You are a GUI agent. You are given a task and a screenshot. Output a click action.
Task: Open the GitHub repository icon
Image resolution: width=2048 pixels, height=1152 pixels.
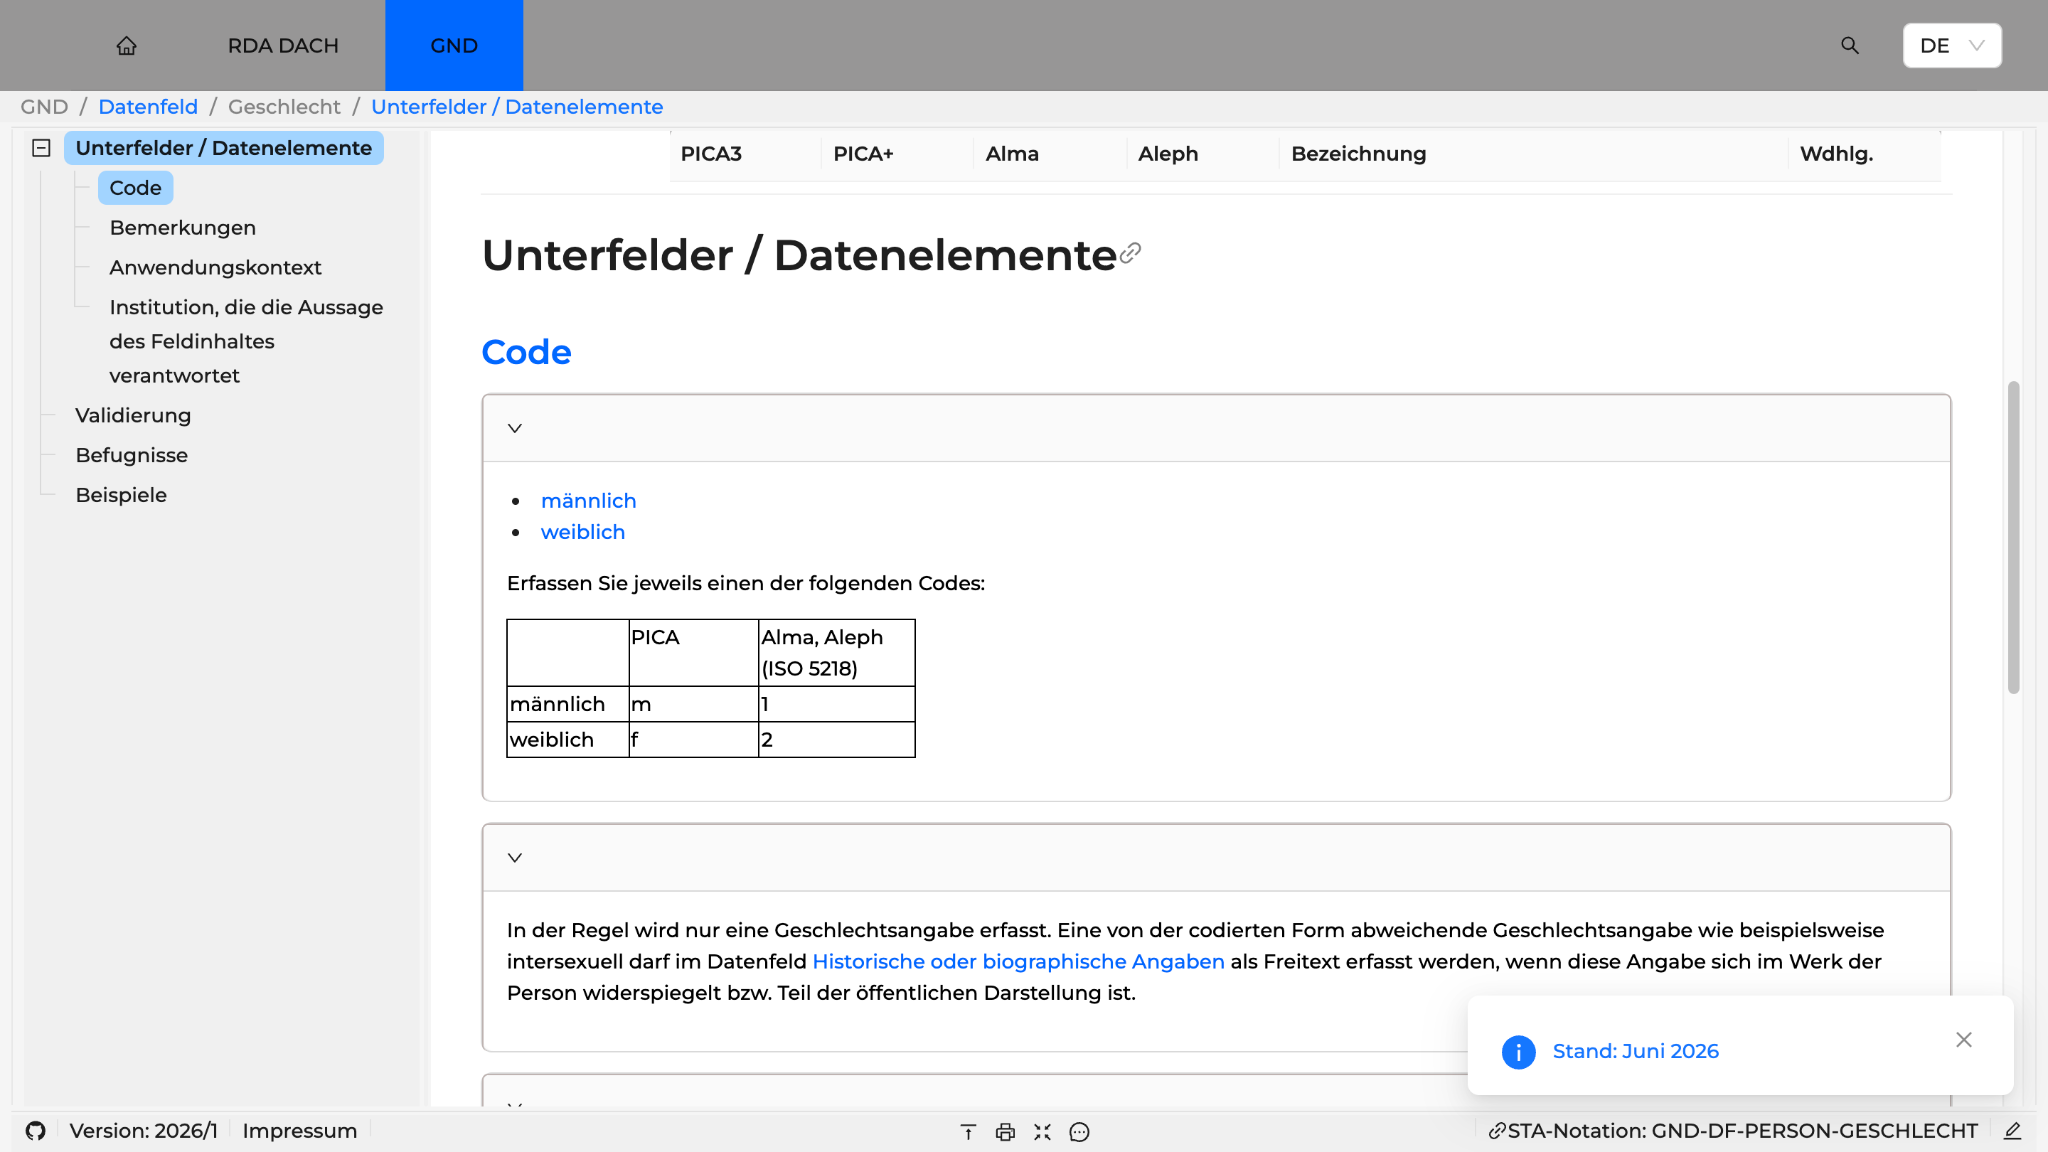[x=36, y=1131]
